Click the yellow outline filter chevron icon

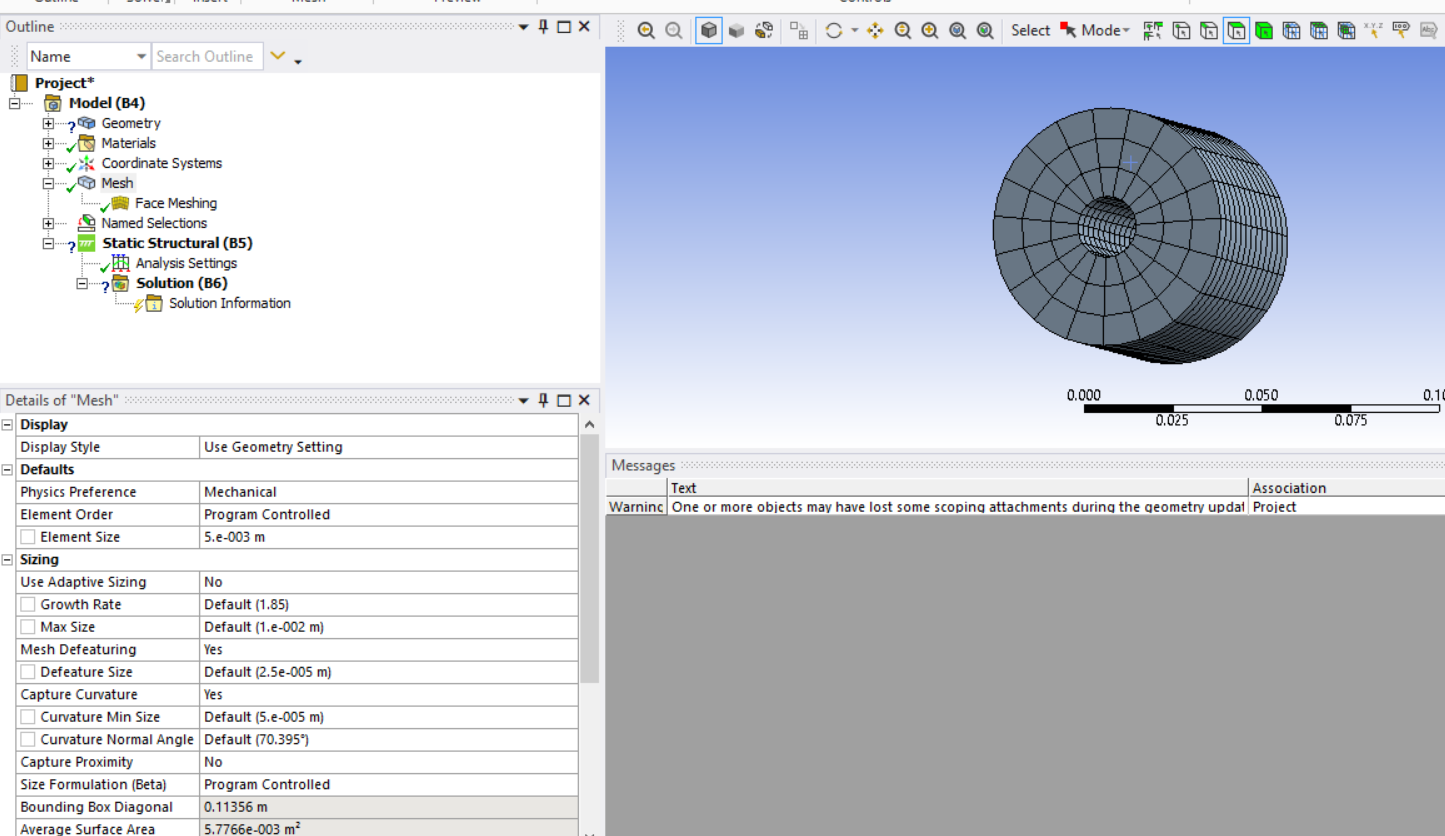point(278,56)
